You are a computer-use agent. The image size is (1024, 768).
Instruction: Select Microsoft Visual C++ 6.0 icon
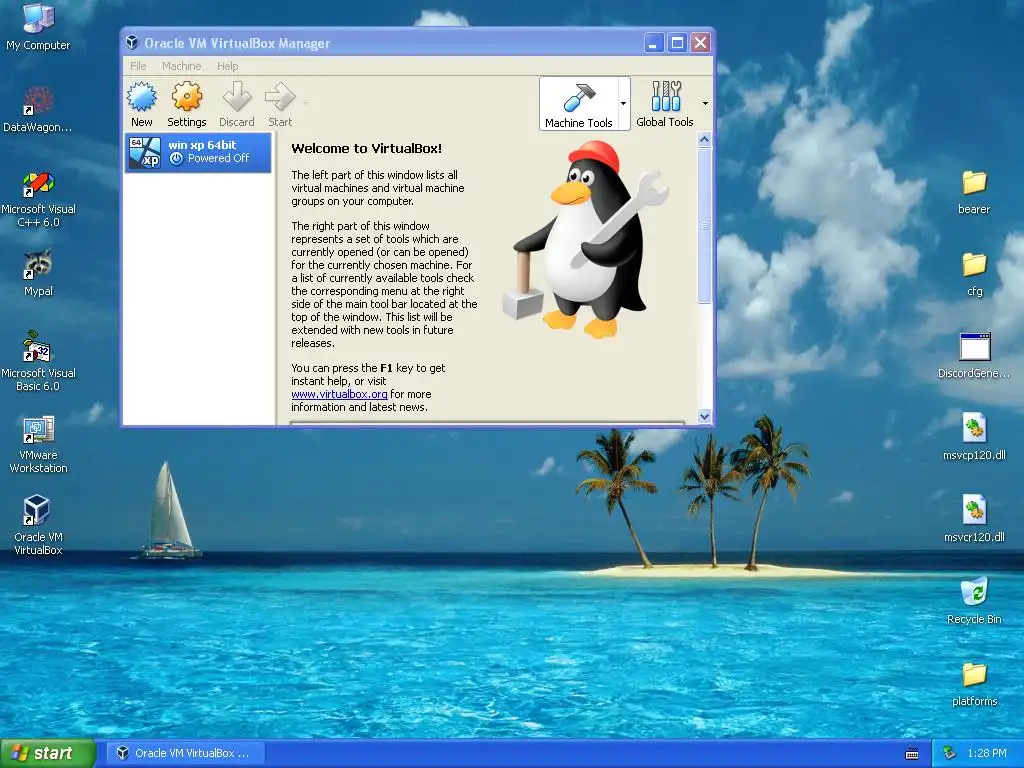(x=38, y=199)
